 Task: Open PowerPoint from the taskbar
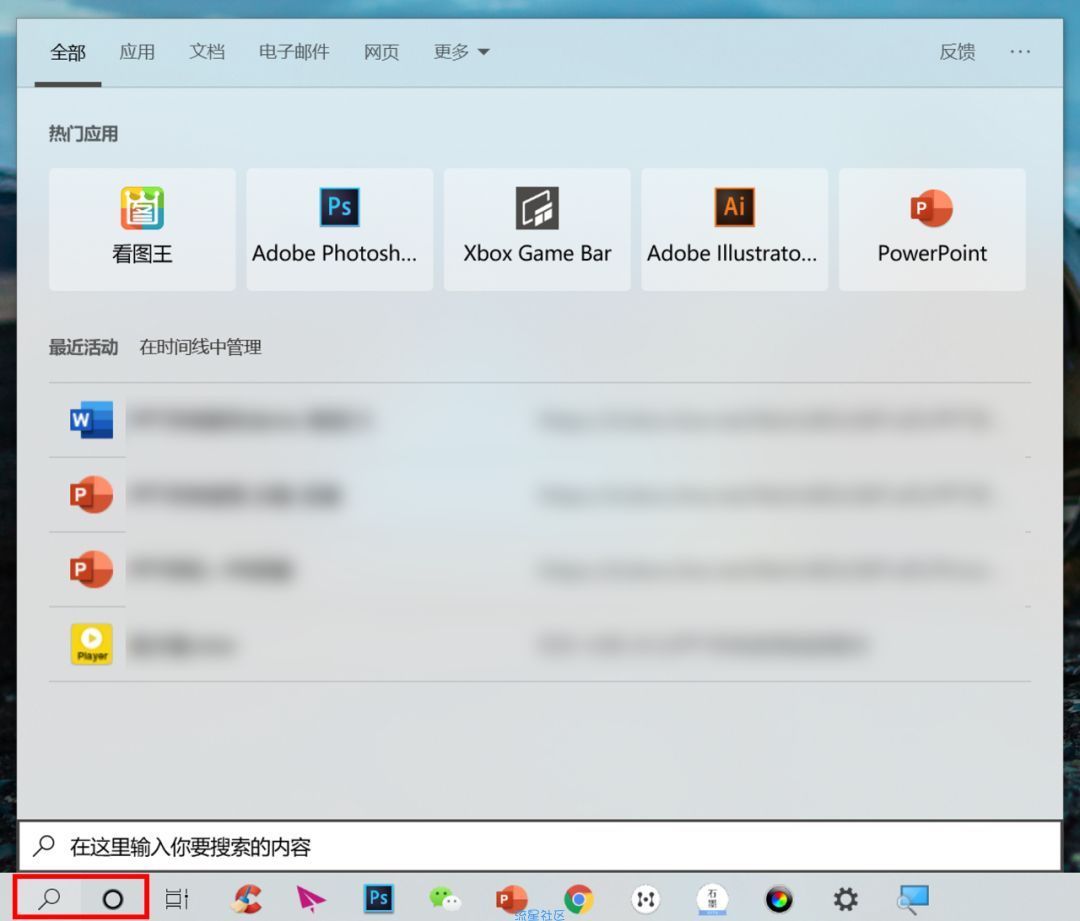point(511,899)
